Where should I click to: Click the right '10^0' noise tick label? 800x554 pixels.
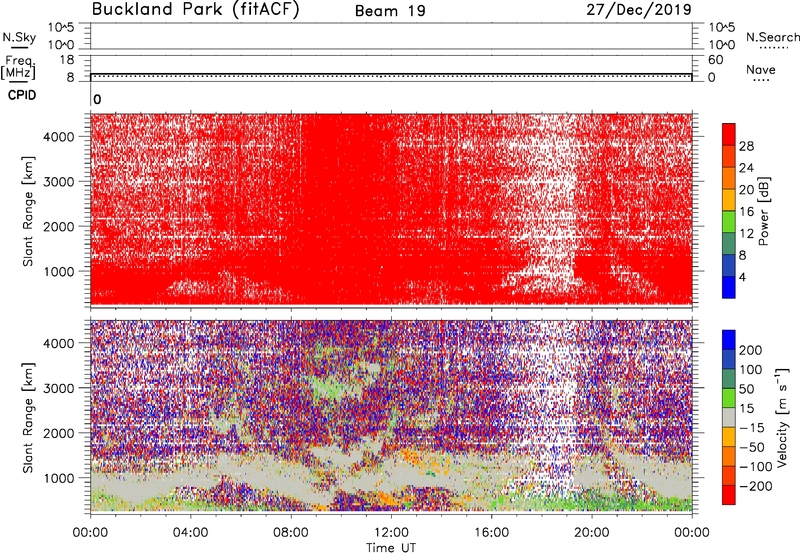721,45
